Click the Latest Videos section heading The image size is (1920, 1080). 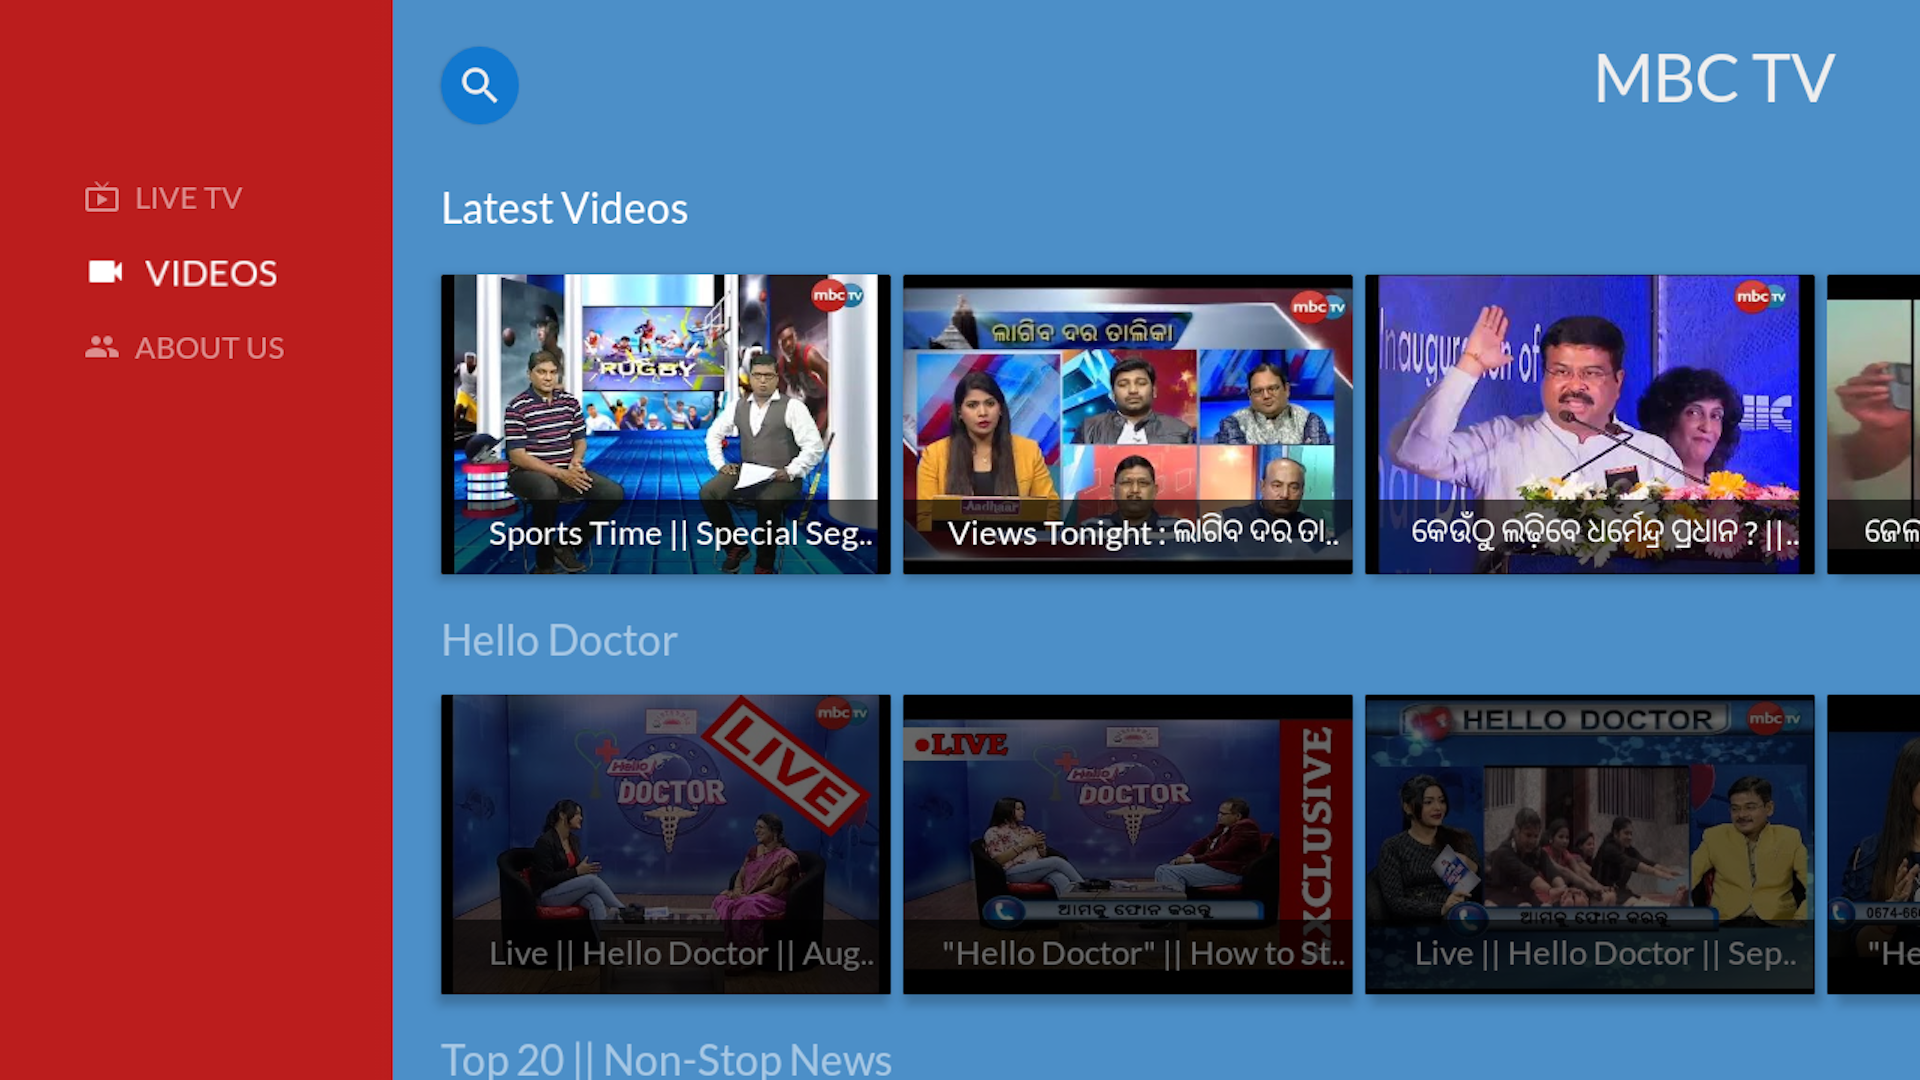point(564,209)
